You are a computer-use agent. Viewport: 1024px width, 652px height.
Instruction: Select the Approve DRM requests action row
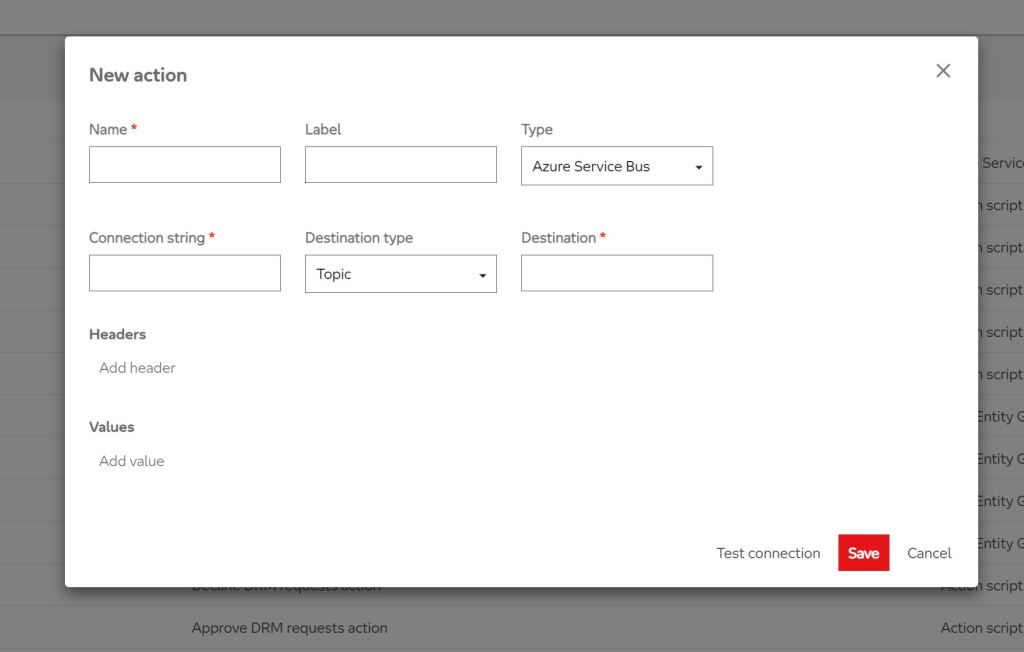(289, 628)
